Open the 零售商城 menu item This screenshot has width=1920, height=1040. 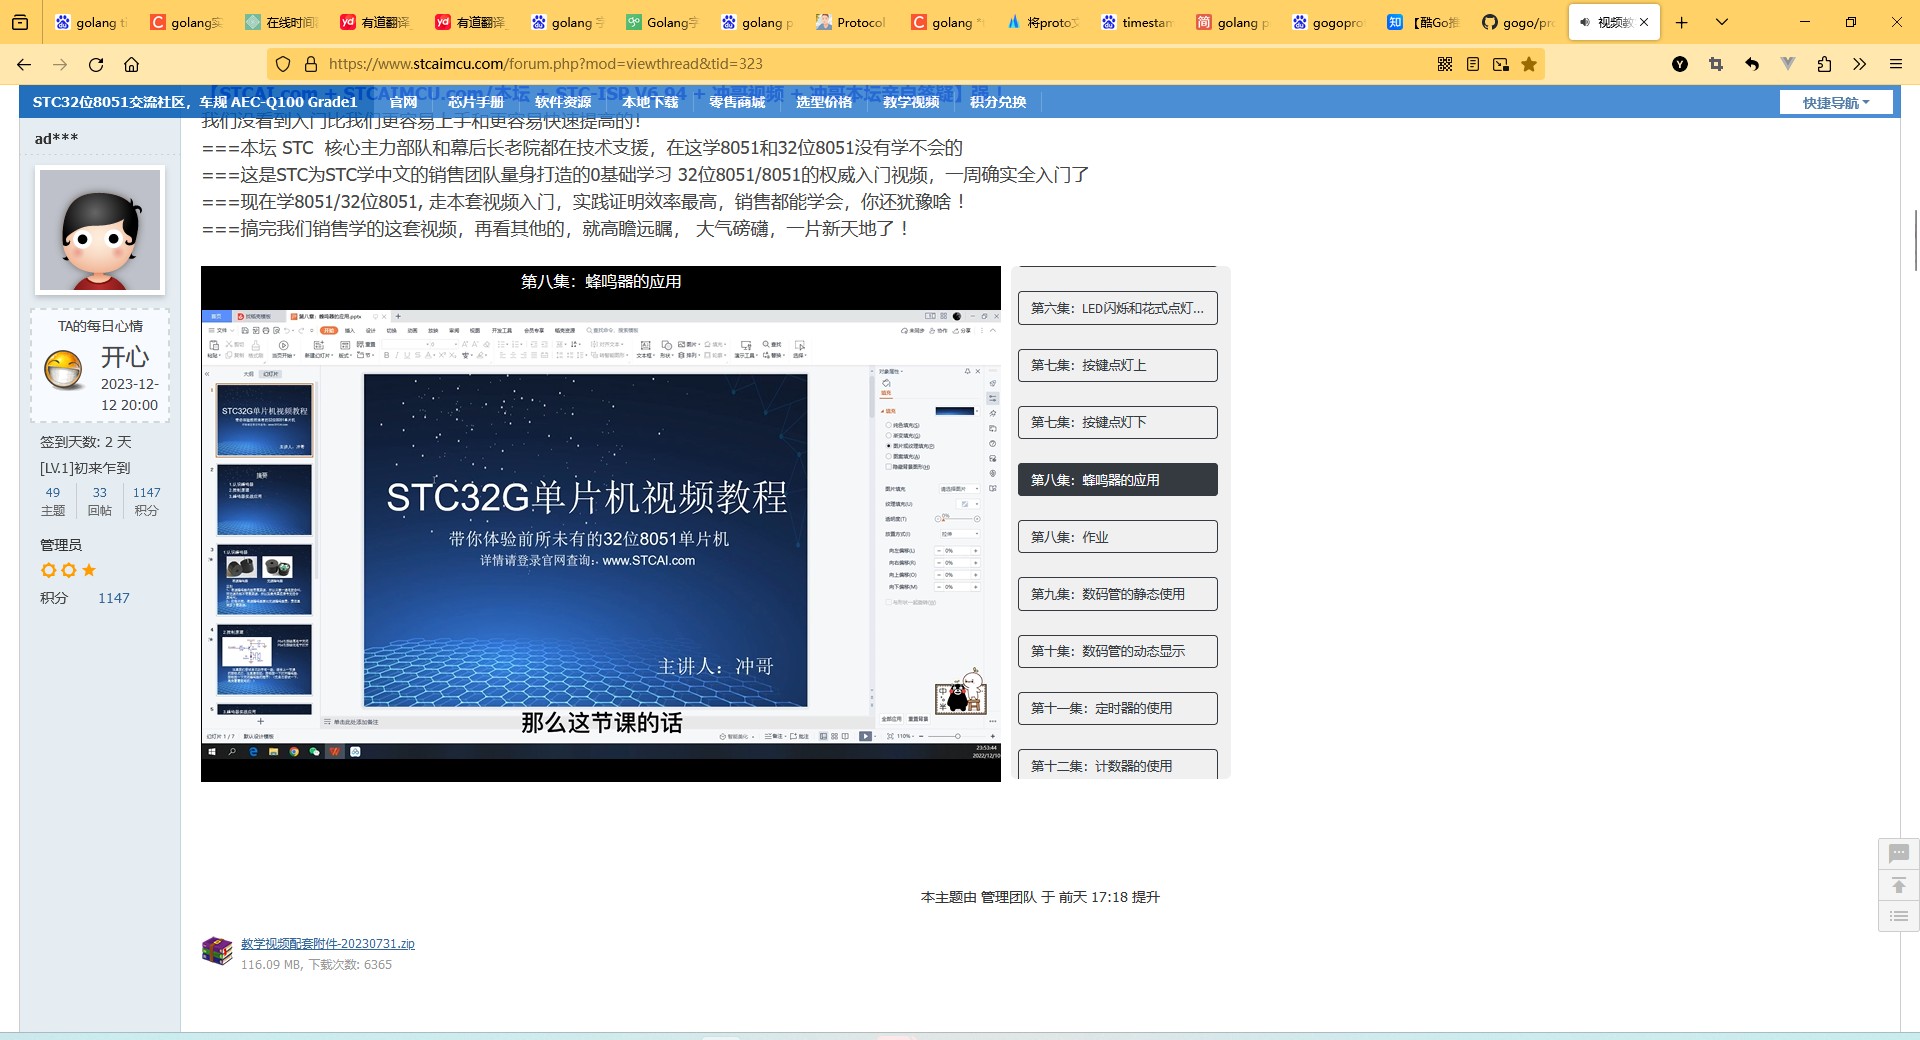(737, 102)
